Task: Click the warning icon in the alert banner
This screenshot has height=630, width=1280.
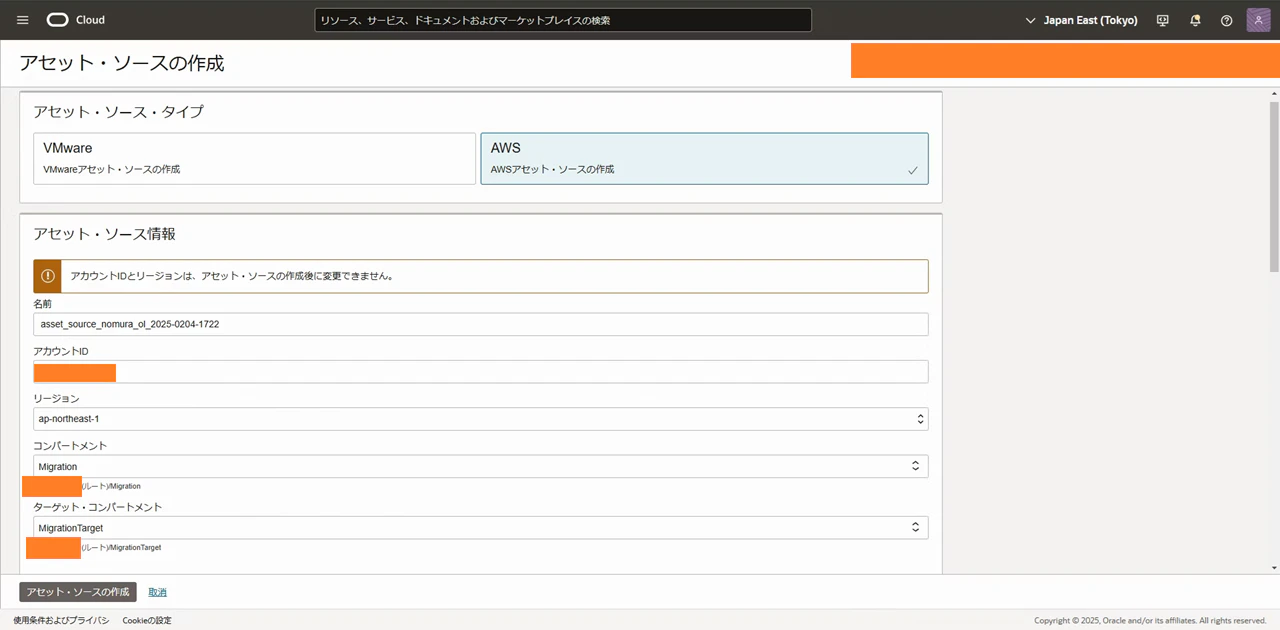Action: coord(48,276)
